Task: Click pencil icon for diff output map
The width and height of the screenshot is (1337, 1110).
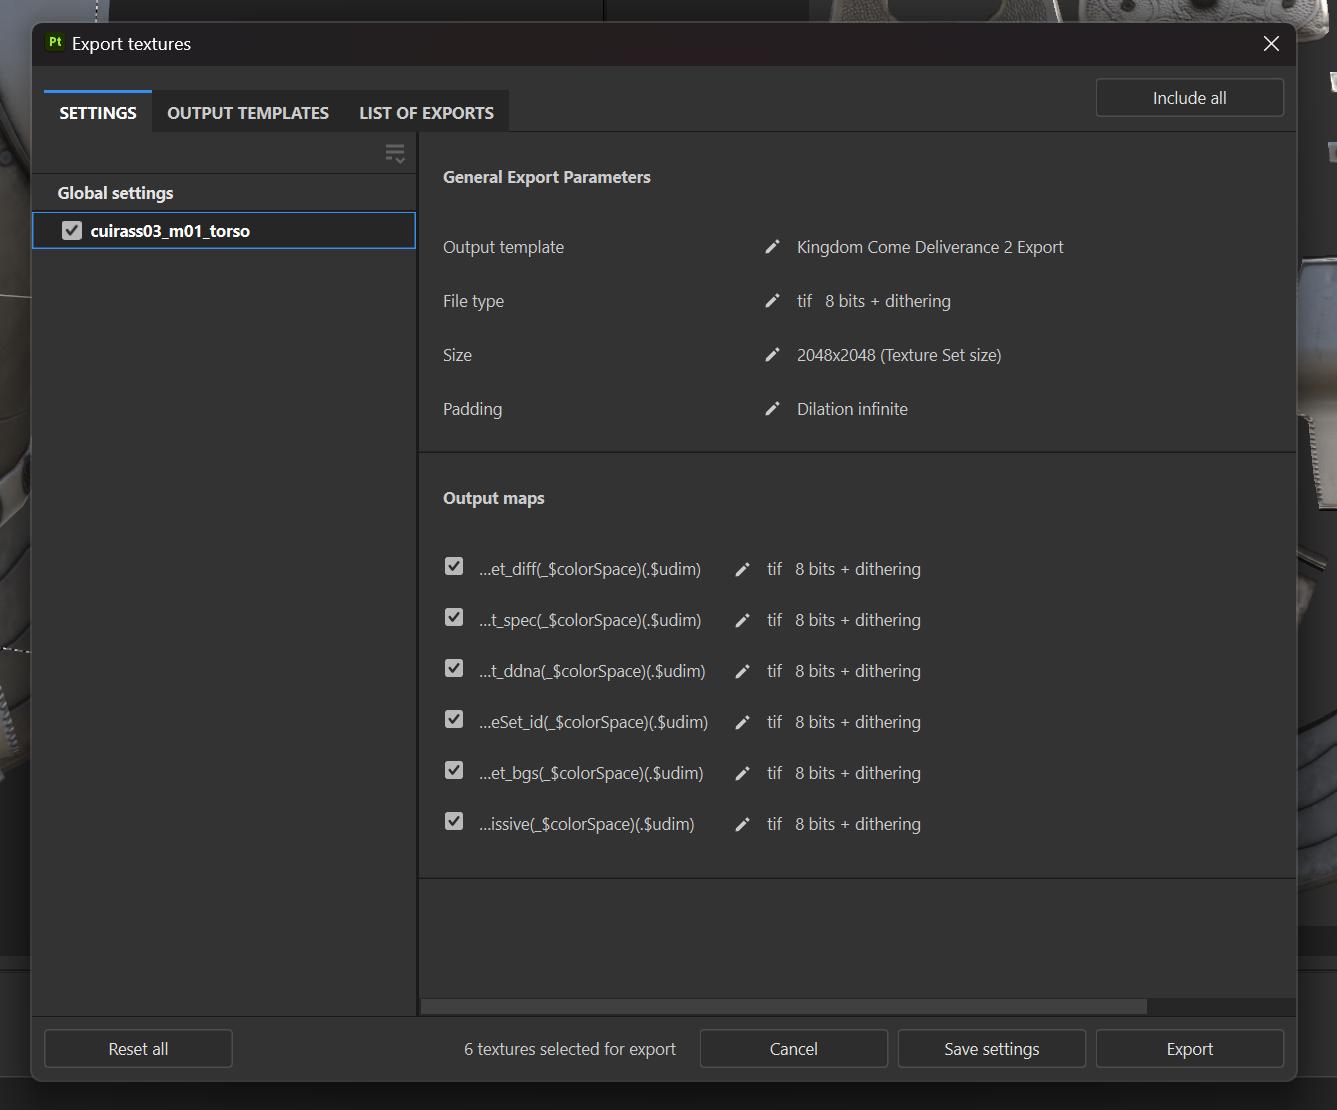Action: (x=742, y=569)
